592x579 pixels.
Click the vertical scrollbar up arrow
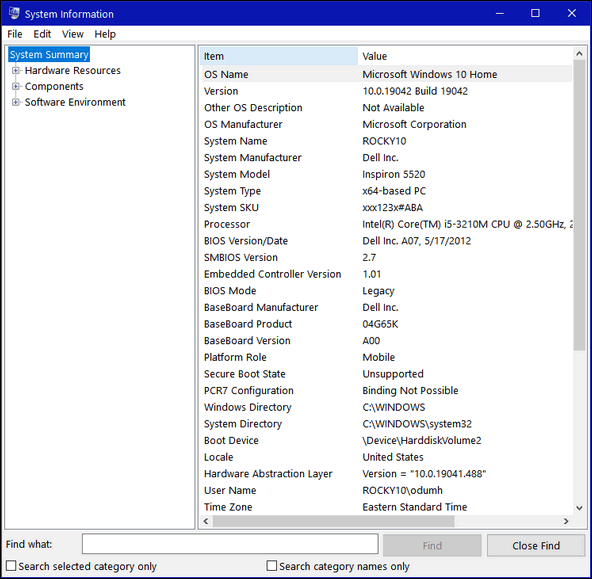579,54
